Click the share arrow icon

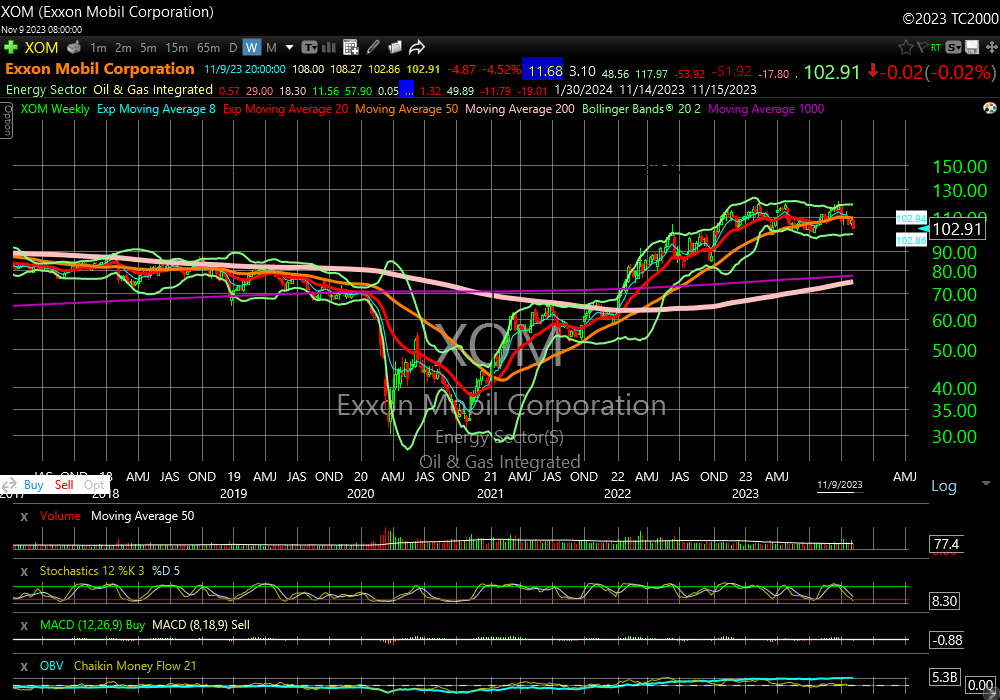pos(416,47)
